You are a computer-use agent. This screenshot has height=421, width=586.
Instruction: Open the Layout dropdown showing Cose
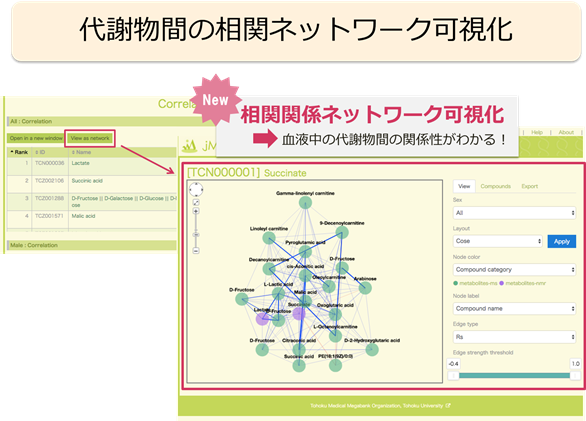498,241
